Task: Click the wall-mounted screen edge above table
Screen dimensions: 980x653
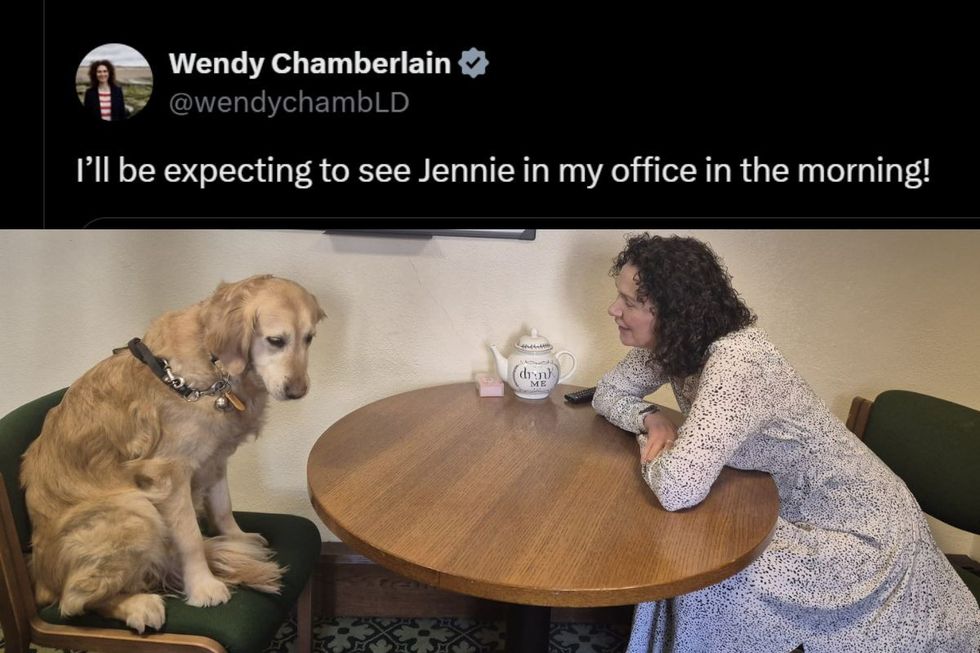Action: point(430,234)
